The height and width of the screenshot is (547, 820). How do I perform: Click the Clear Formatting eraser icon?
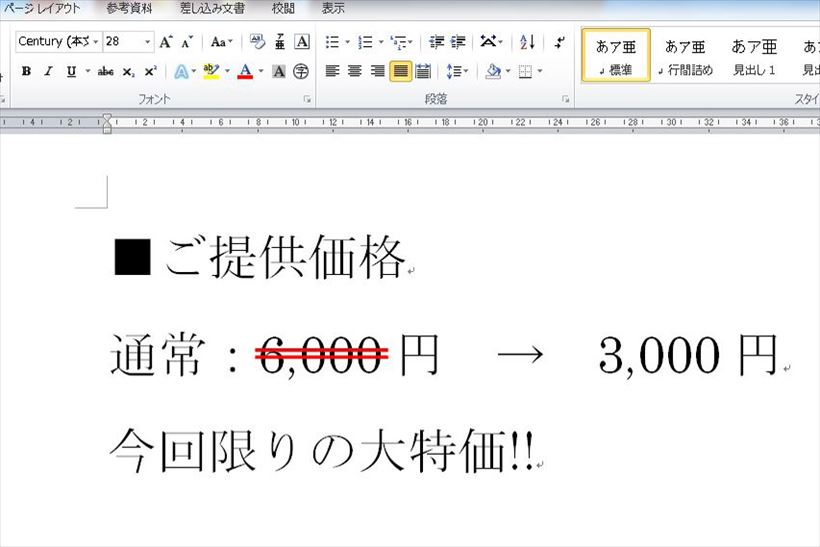pos(257,42)
